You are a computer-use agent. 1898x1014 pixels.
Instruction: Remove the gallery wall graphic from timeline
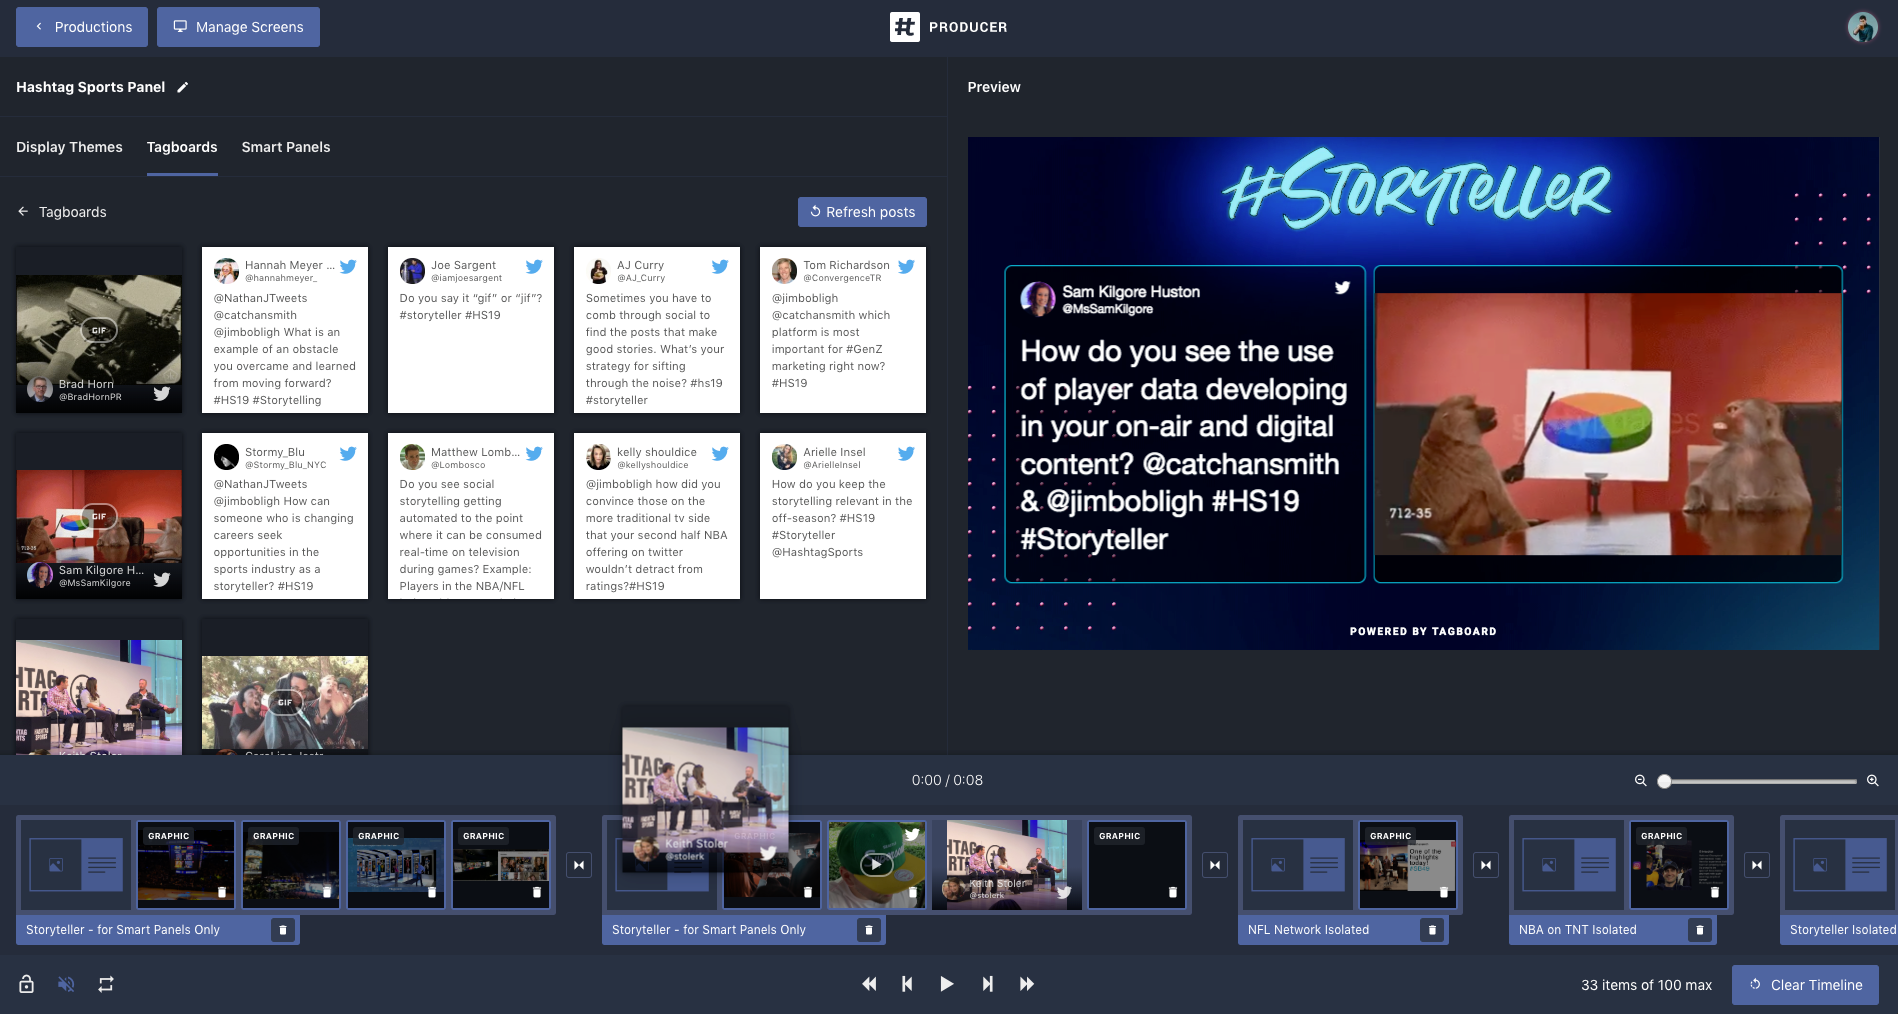(x=432, y=892)
